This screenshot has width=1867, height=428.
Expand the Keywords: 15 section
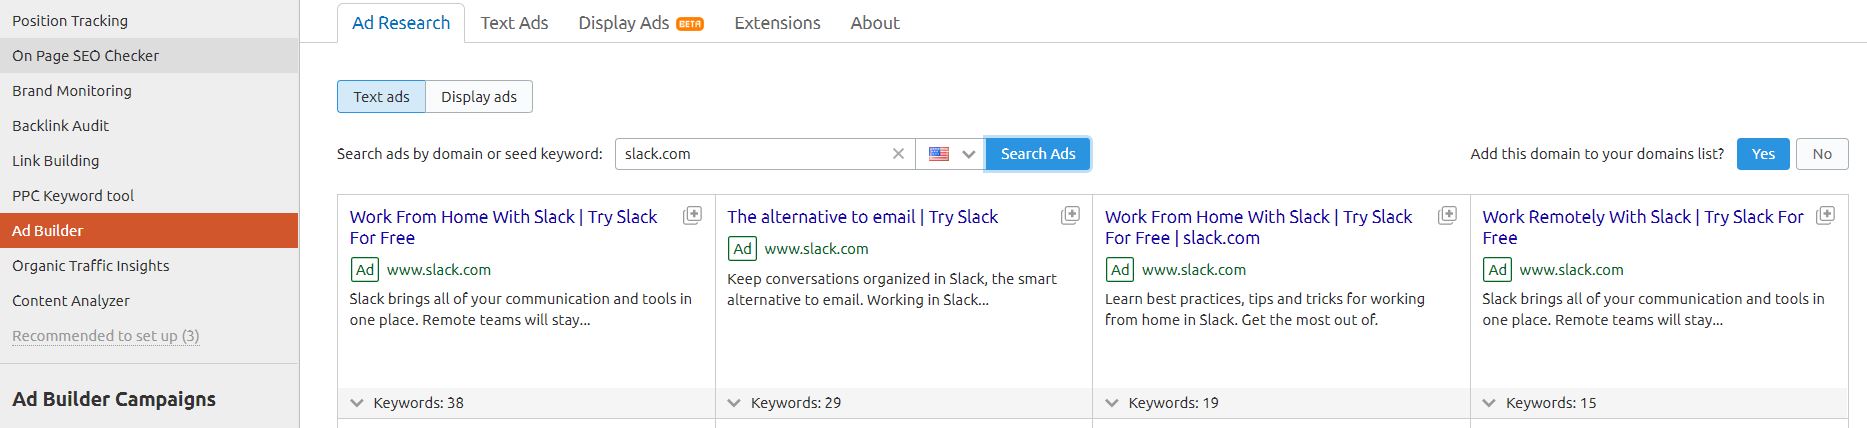pyautogui.click(x=1489, y=403)
